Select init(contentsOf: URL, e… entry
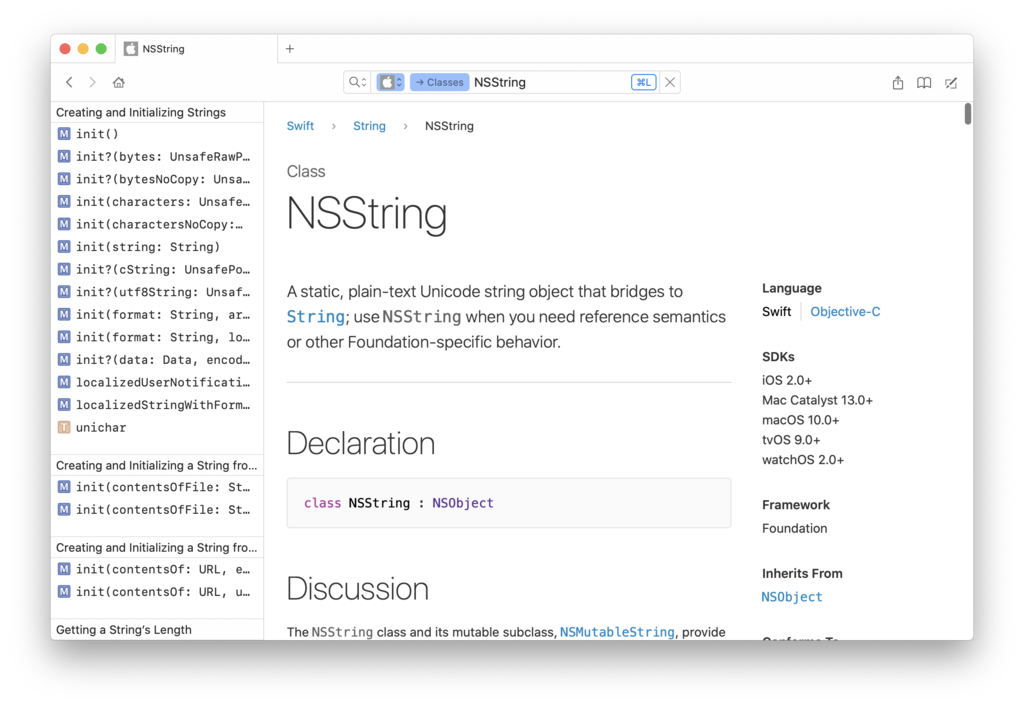 click(157, 569)
